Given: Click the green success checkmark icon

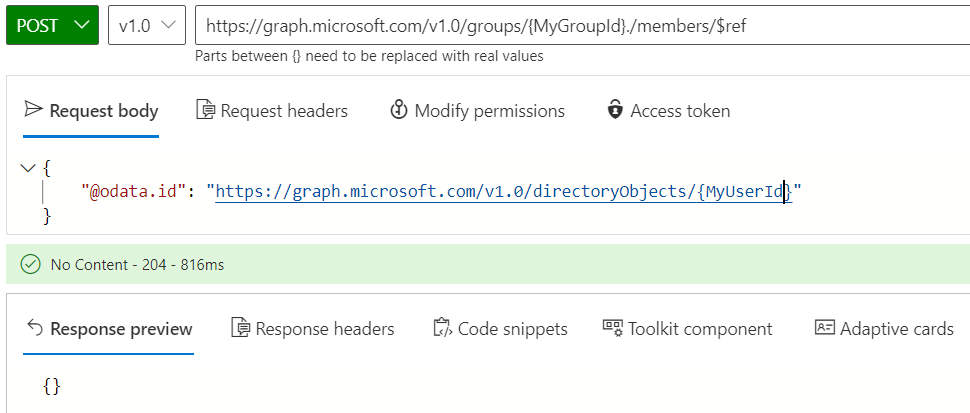Looking at the screenshot, I should 30,265.
